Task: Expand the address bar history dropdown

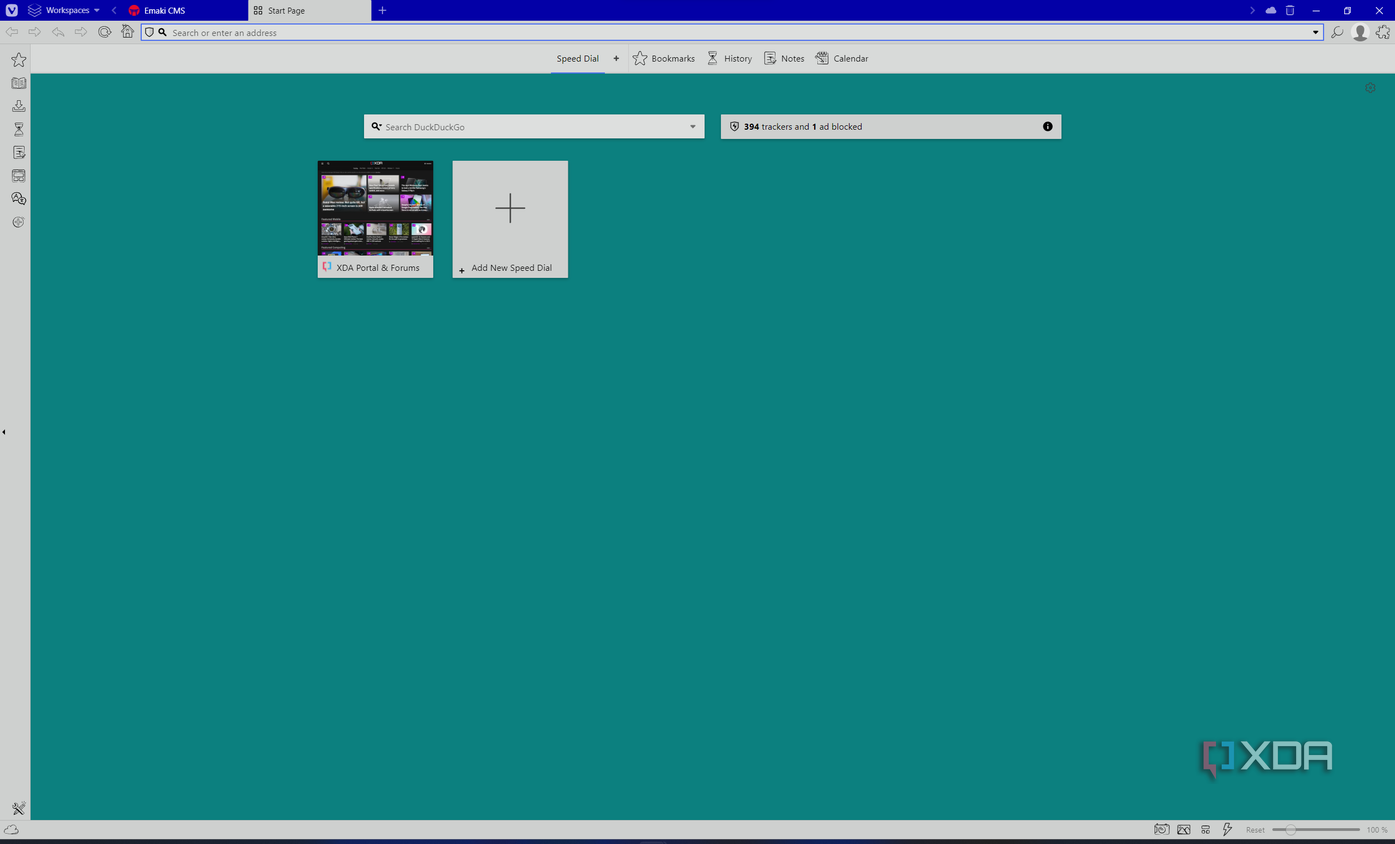Action: pyautogui.click(x=1315, y=32)
